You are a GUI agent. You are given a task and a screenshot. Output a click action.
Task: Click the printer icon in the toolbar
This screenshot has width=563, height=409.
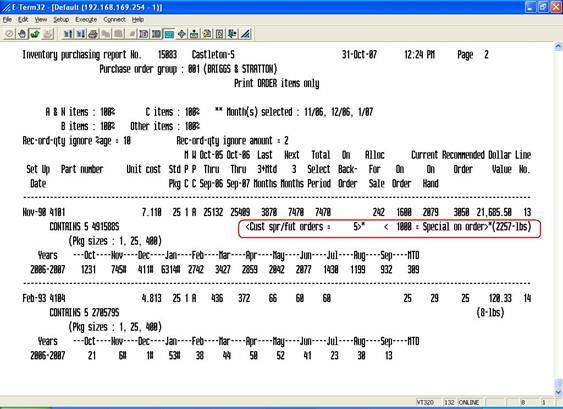(93, 34)
